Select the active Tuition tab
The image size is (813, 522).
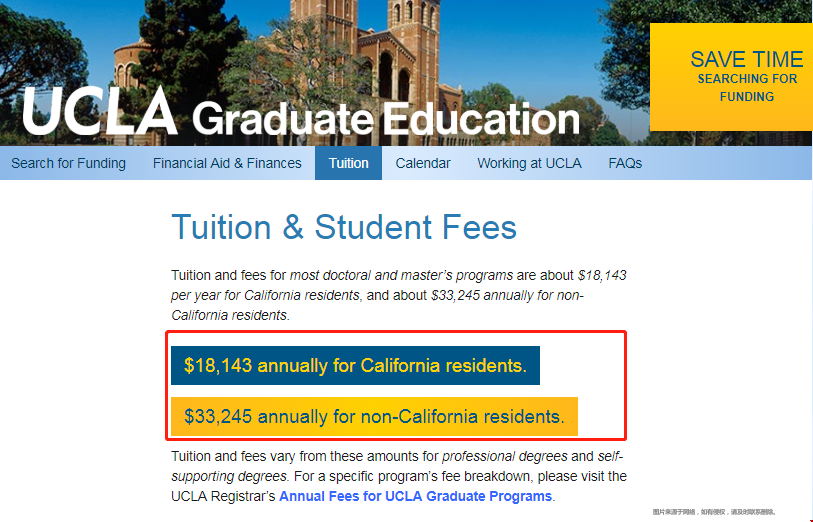(348, 163)
